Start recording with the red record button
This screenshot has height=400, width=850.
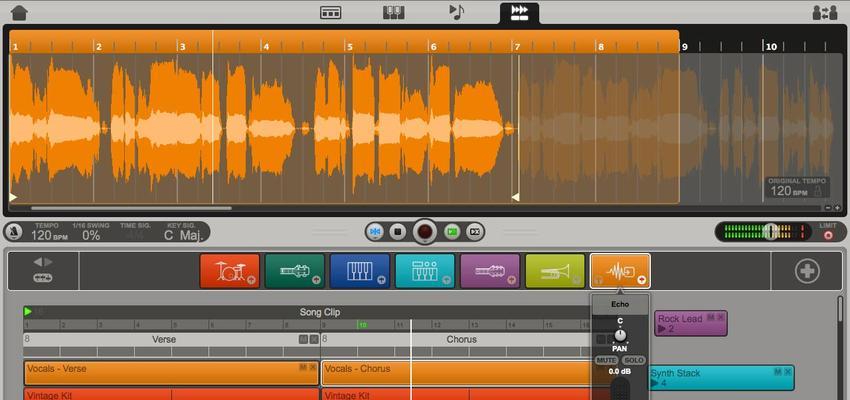pos(424,232)
